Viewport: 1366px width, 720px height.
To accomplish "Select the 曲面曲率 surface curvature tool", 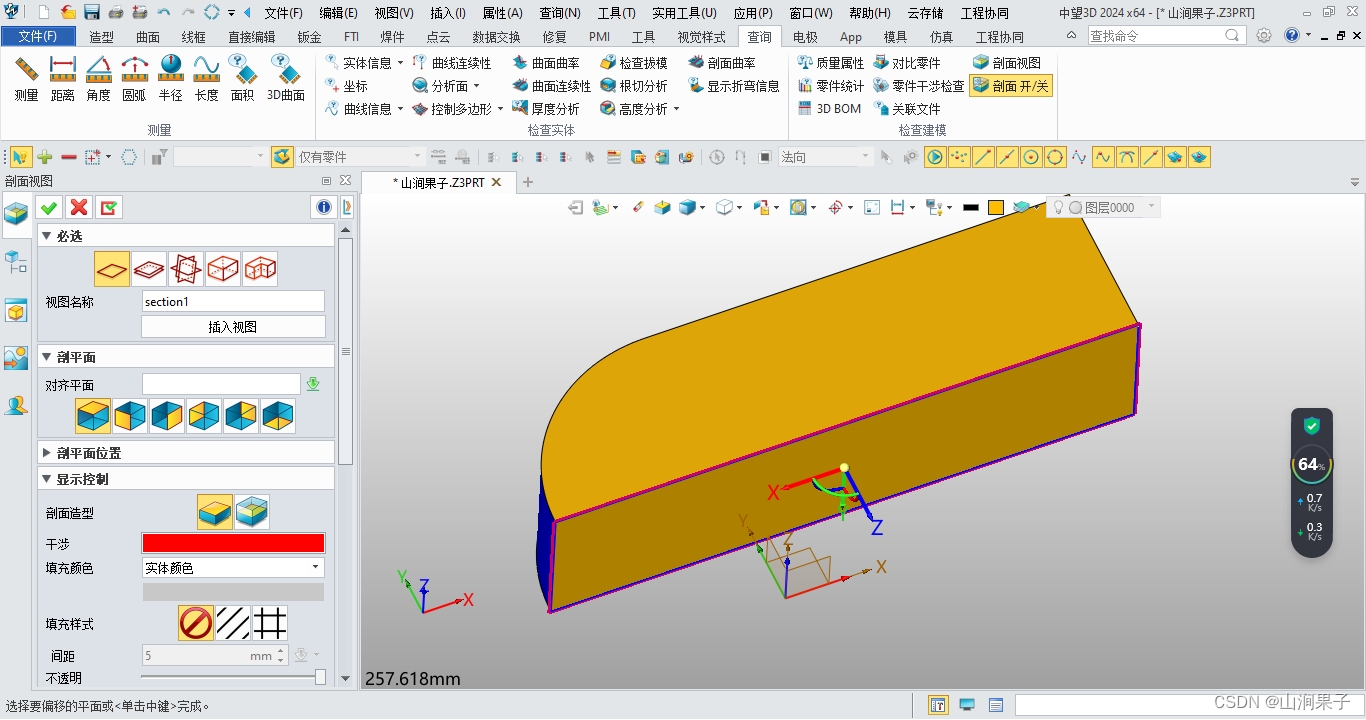I will [556, 61].
